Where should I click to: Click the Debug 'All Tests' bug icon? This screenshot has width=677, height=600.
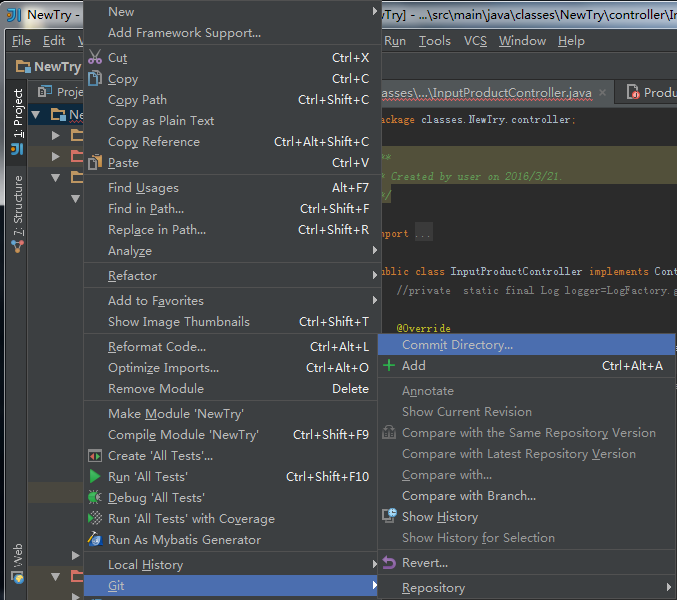(x=95, y=498)
